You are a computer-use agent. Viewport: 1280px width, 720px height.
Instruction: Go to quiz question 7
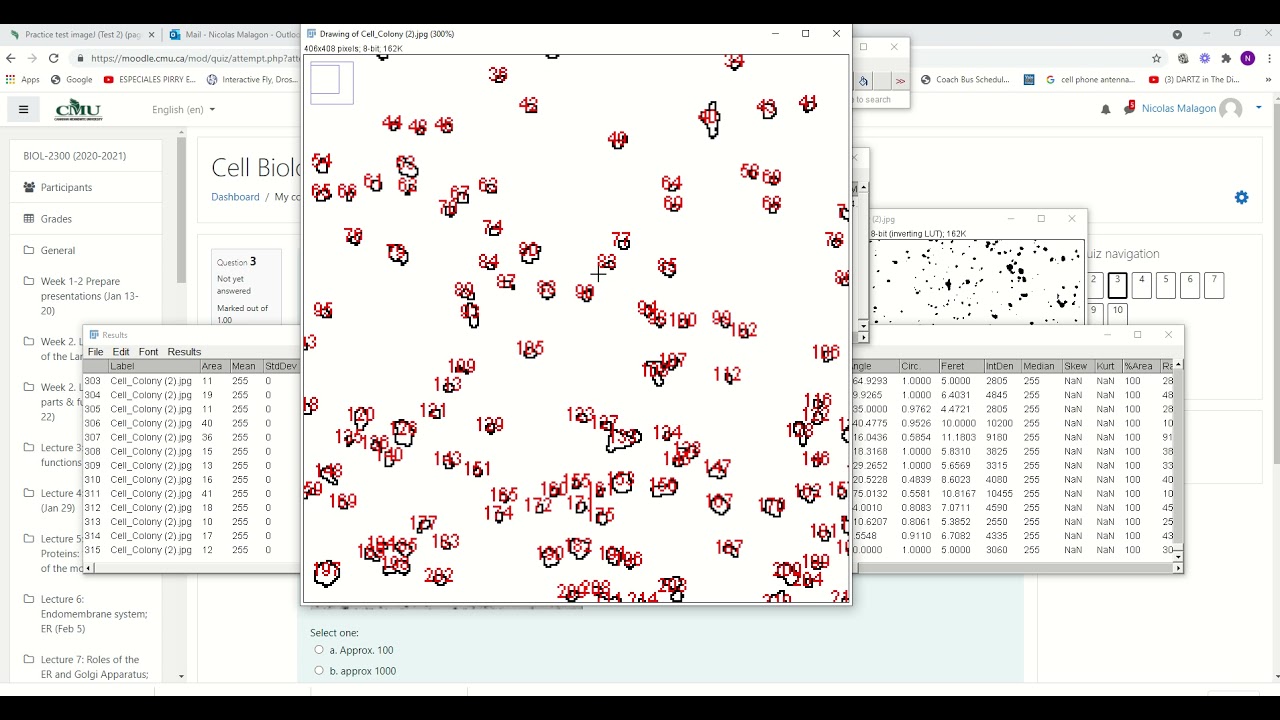click(x=1213, y=285)
